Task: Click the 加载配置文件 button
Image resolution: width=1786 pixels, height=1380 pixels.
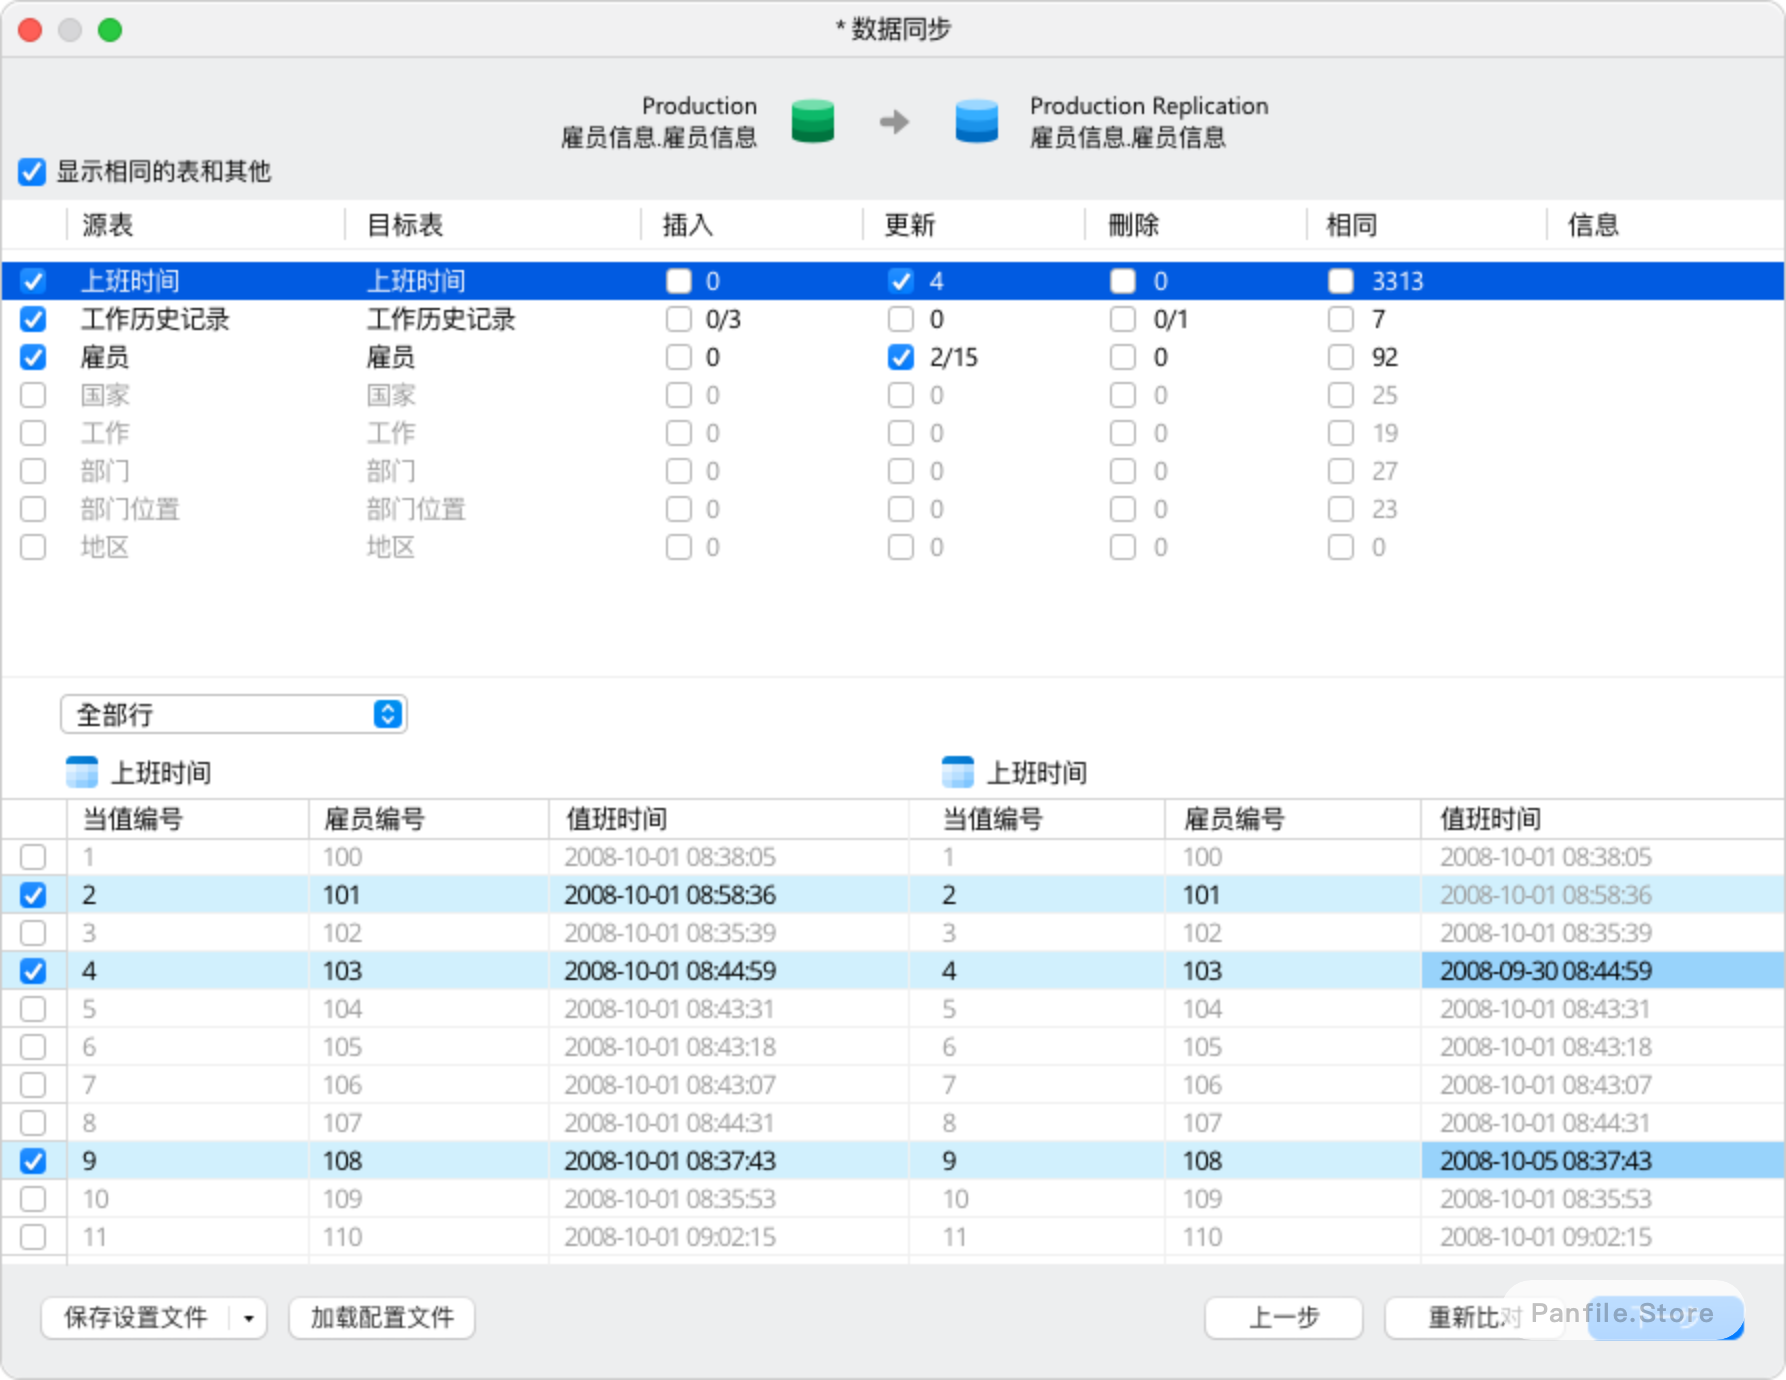Action: tap(382, 1318)
